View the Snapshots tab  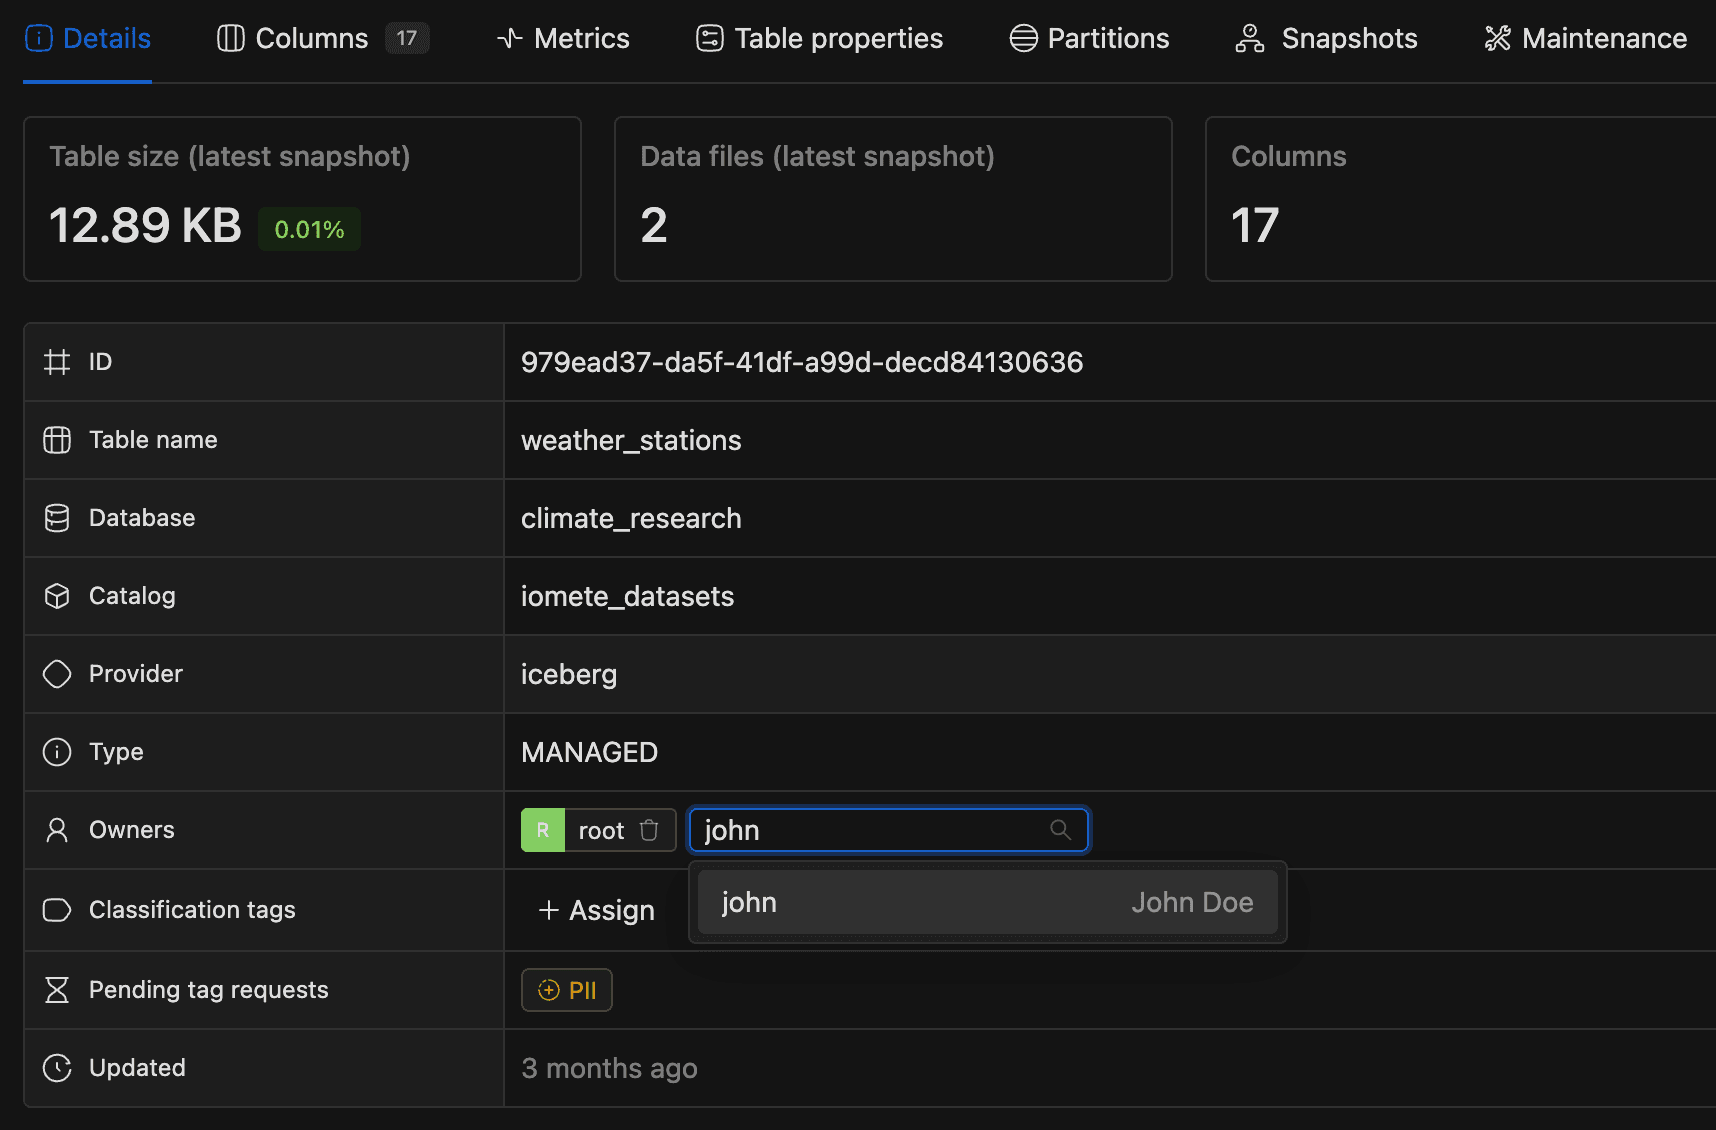click(1326, 39)
